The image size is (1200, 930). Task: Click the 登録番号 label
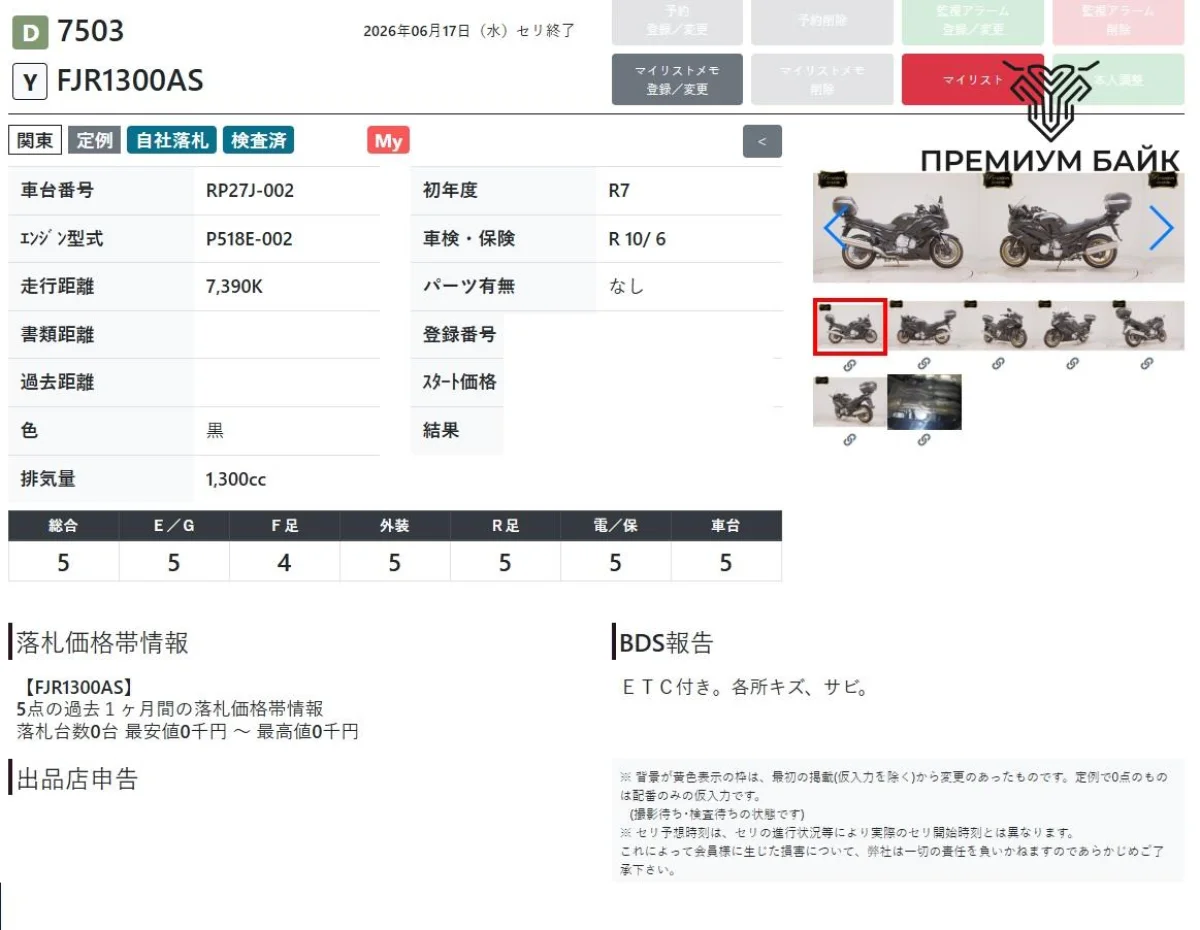[459, 334]
